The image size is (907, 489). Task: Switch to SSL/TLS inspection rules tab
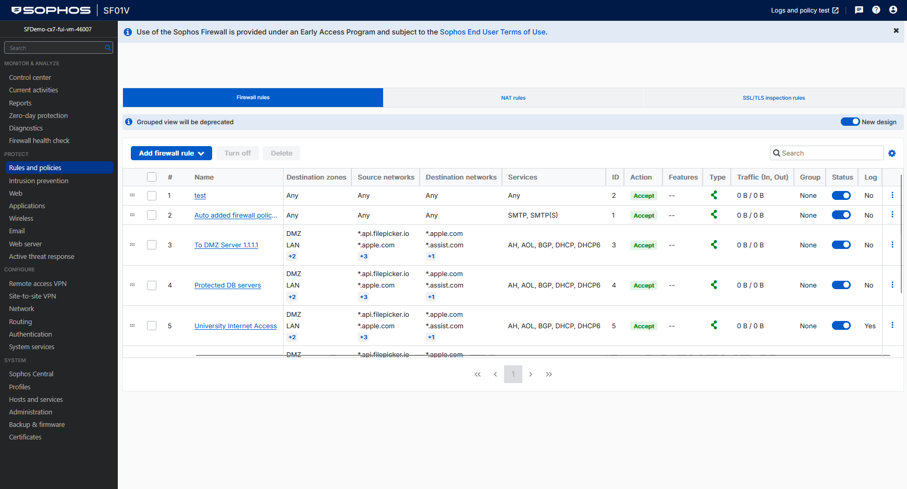coord(774,98)
